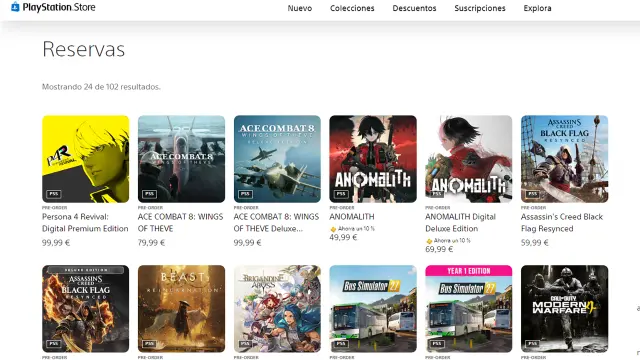Click Mostrando 24 de 102 resultados text
Viewport: 640px width, 360px height.
[101, 87]
